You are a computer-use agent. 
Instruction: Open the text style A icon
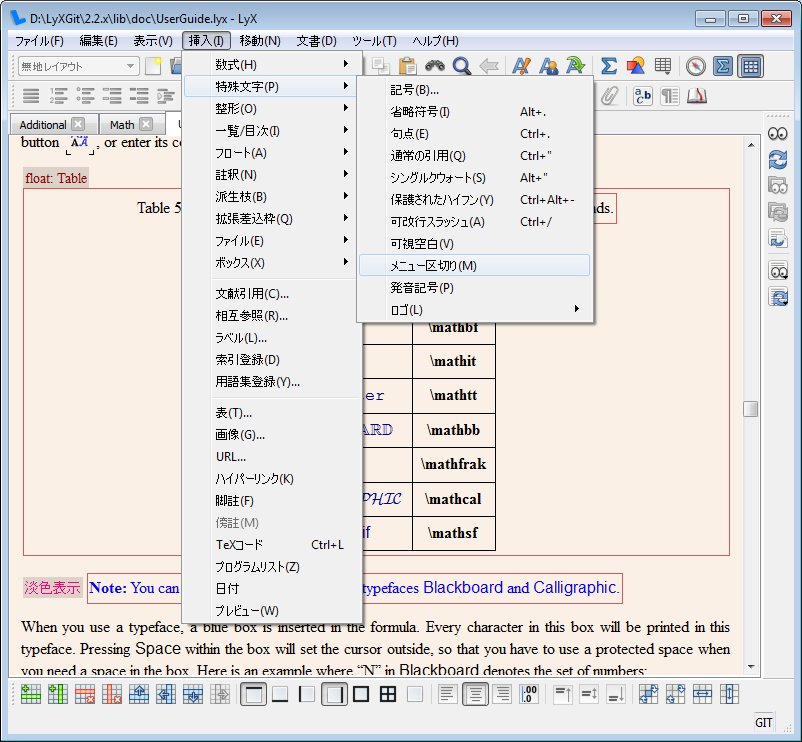click(521, 66)
